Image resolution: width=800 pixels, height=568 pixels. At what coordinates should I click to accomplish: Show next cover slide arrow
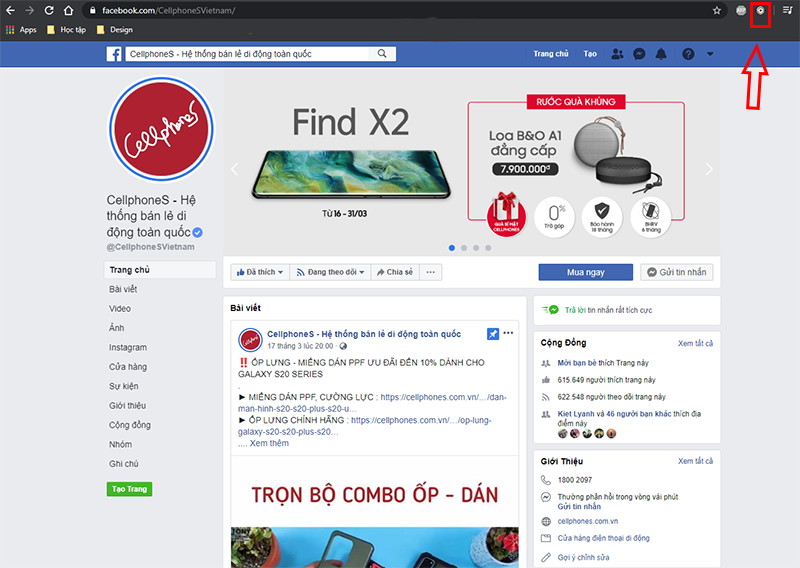point(709,169)
